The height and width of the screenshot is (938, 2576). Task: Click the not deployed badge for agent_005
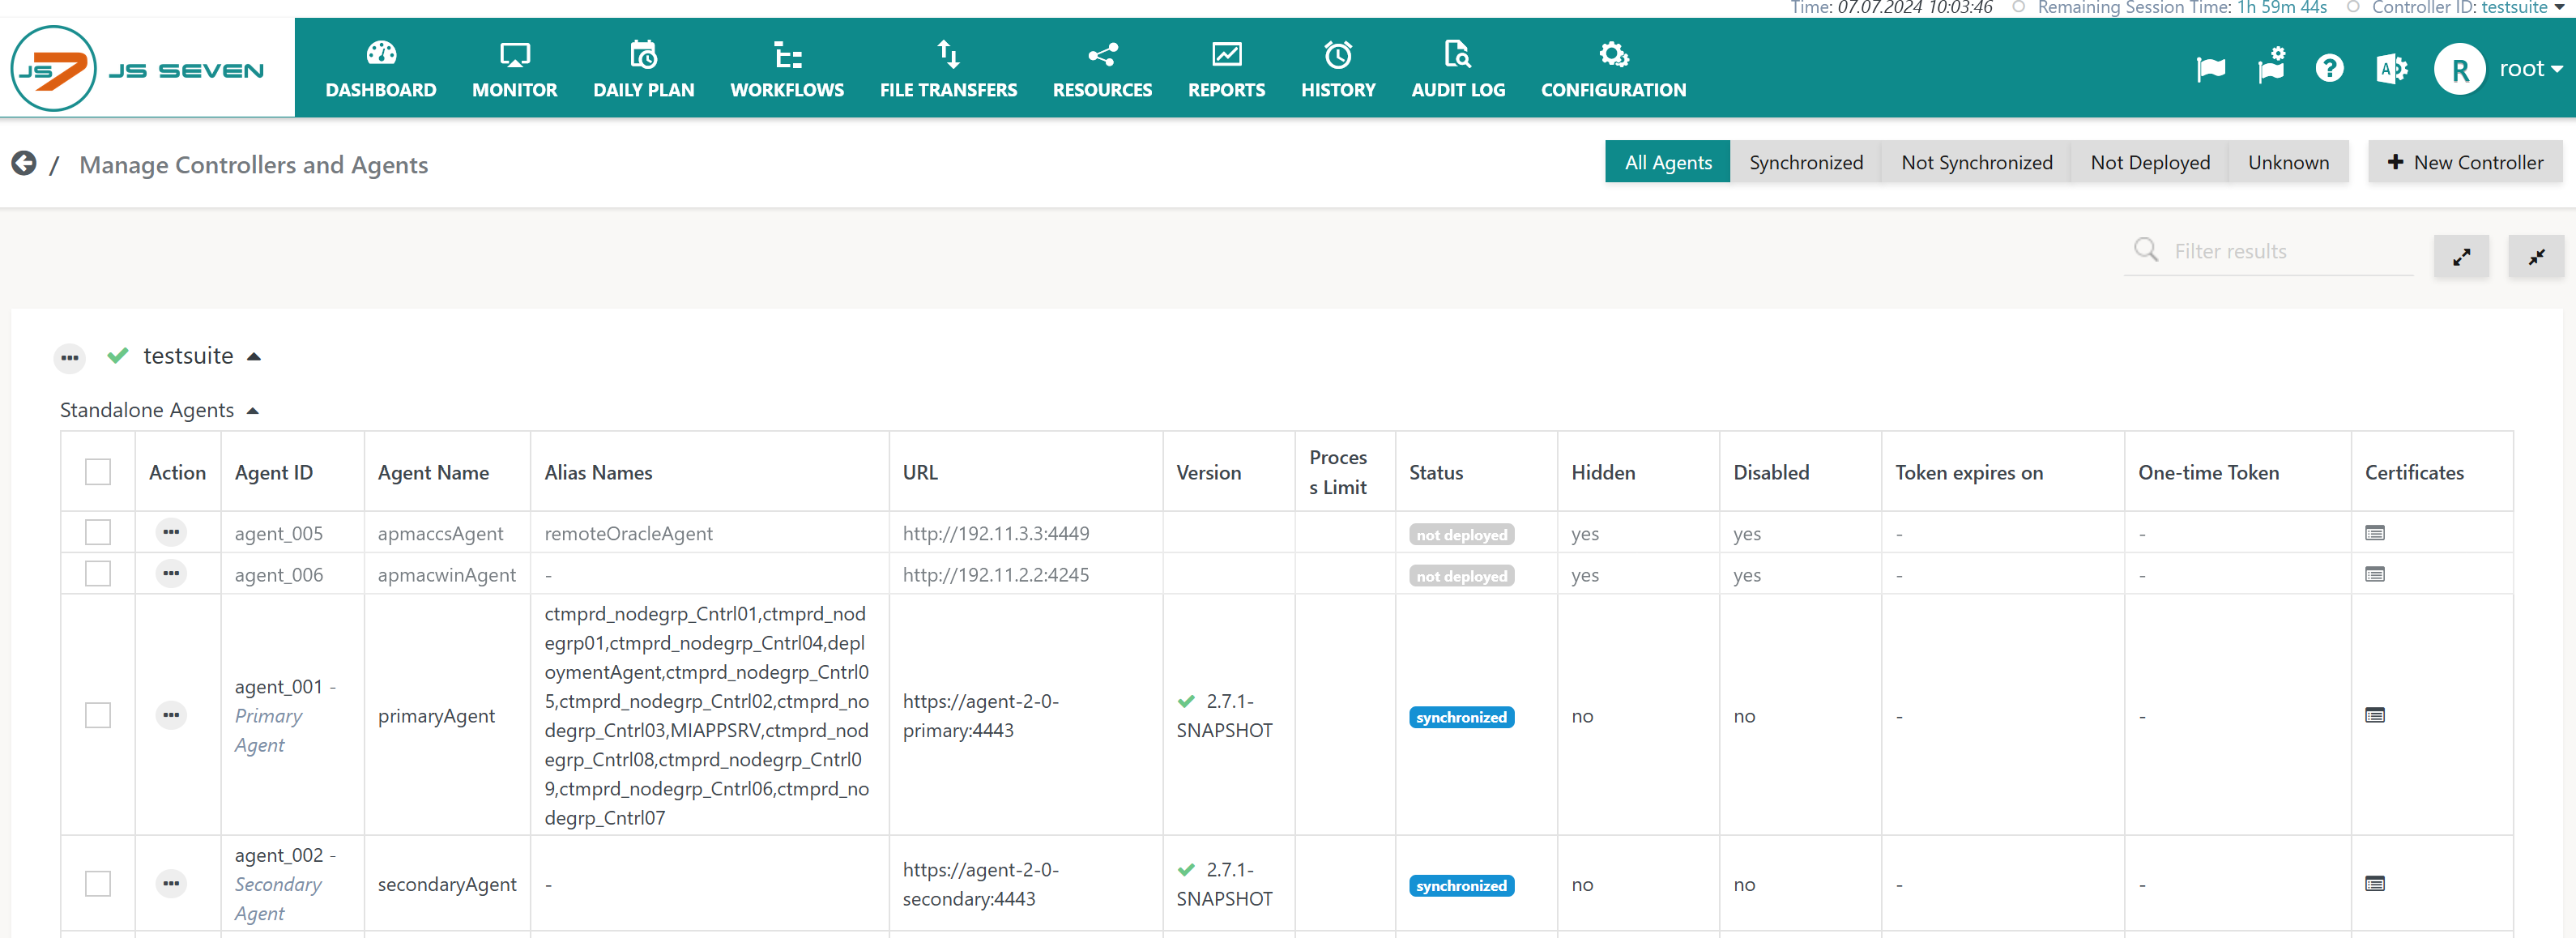[x=1461, y=534]
